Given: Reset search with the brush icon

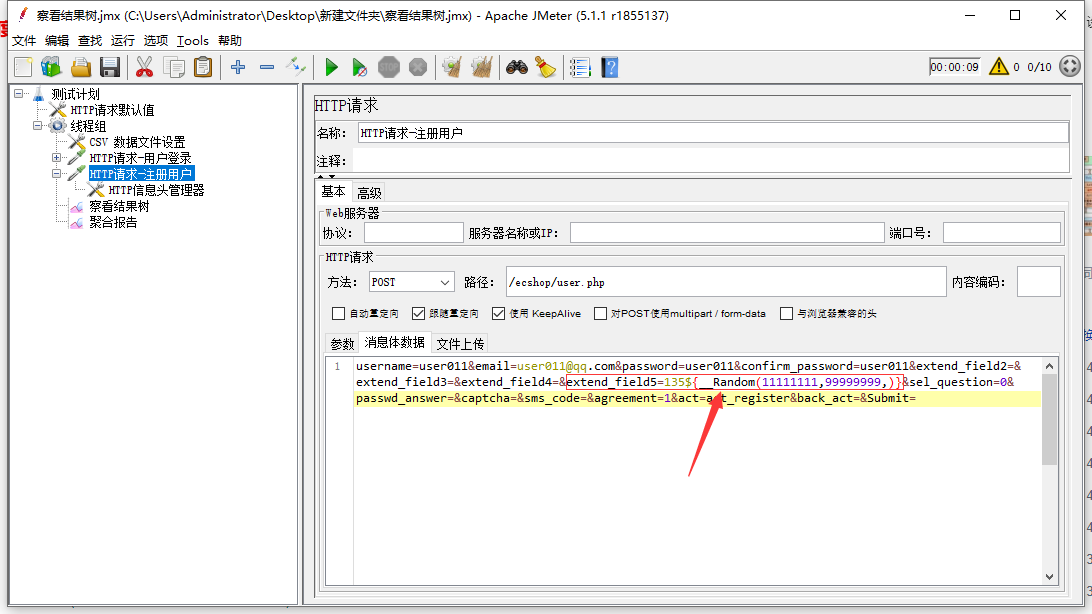Looking at the screenshot, I should 545,68.
